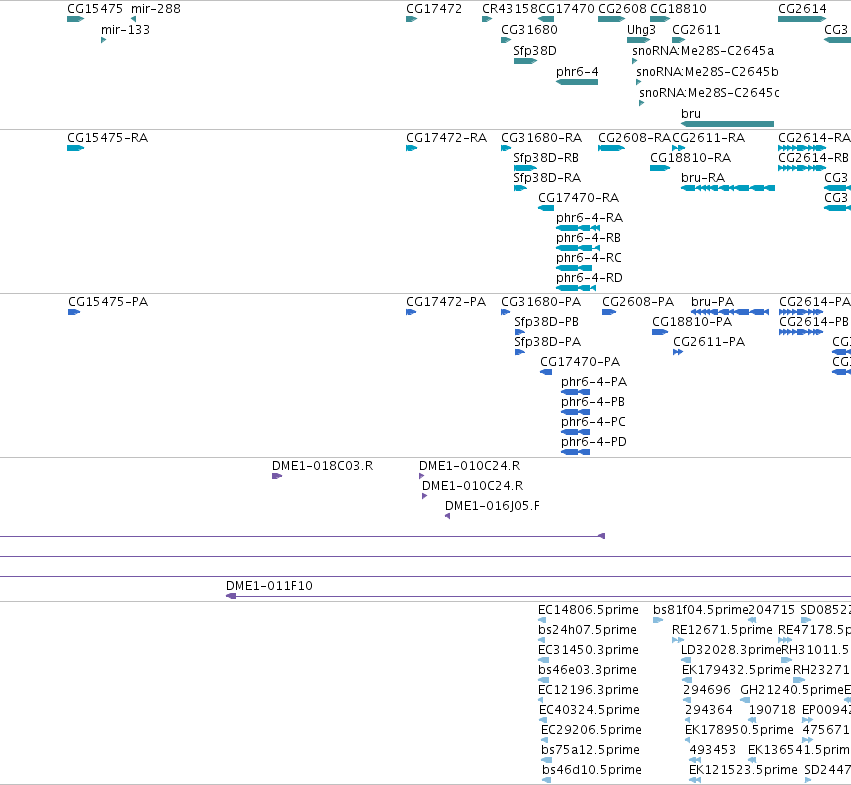Open the EC31450.3prime EST label
The image size is (851, 785).
588,650
